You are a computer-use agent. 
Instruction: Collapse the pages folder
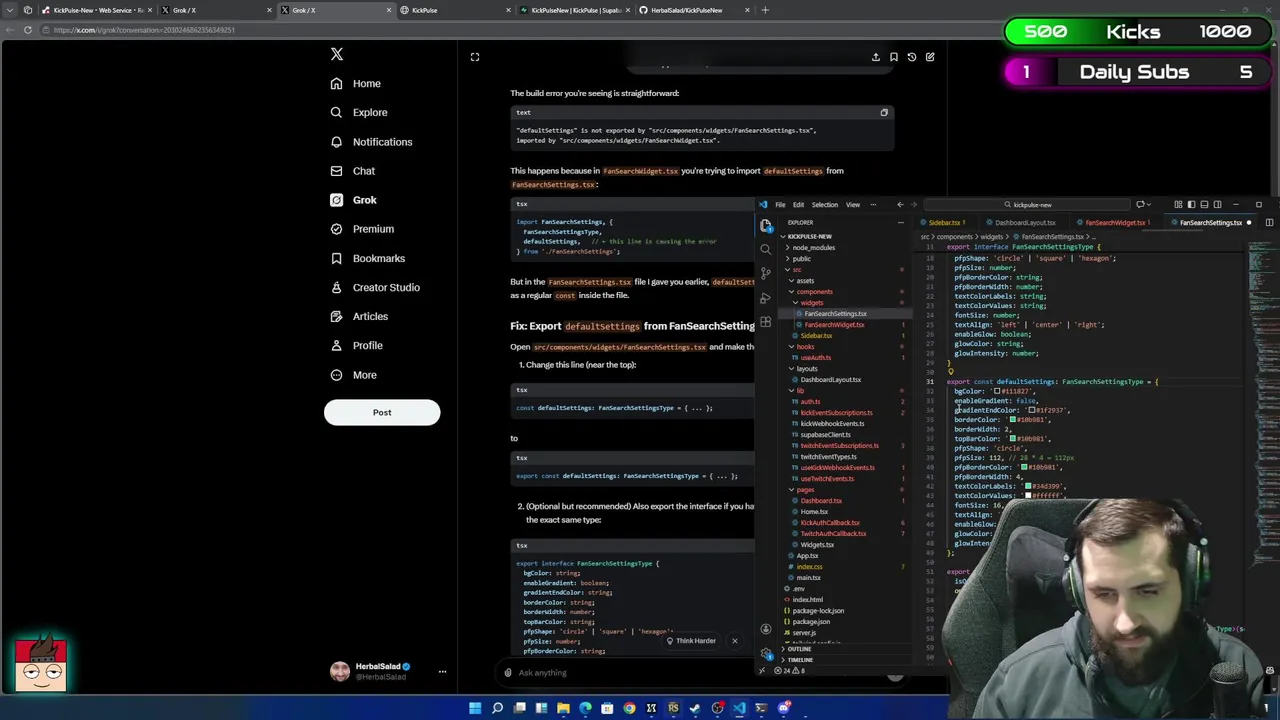click(803, 490)
